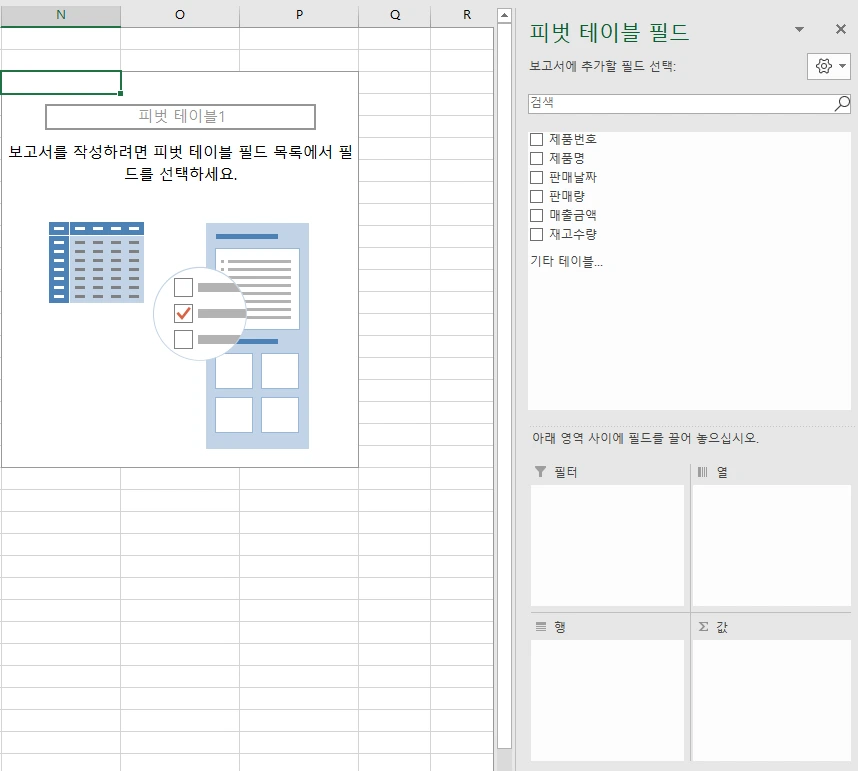Click the 필터 funnel icon in the areas section
Viewport: 858px width, 771px height.
click(x=541, y=471)
